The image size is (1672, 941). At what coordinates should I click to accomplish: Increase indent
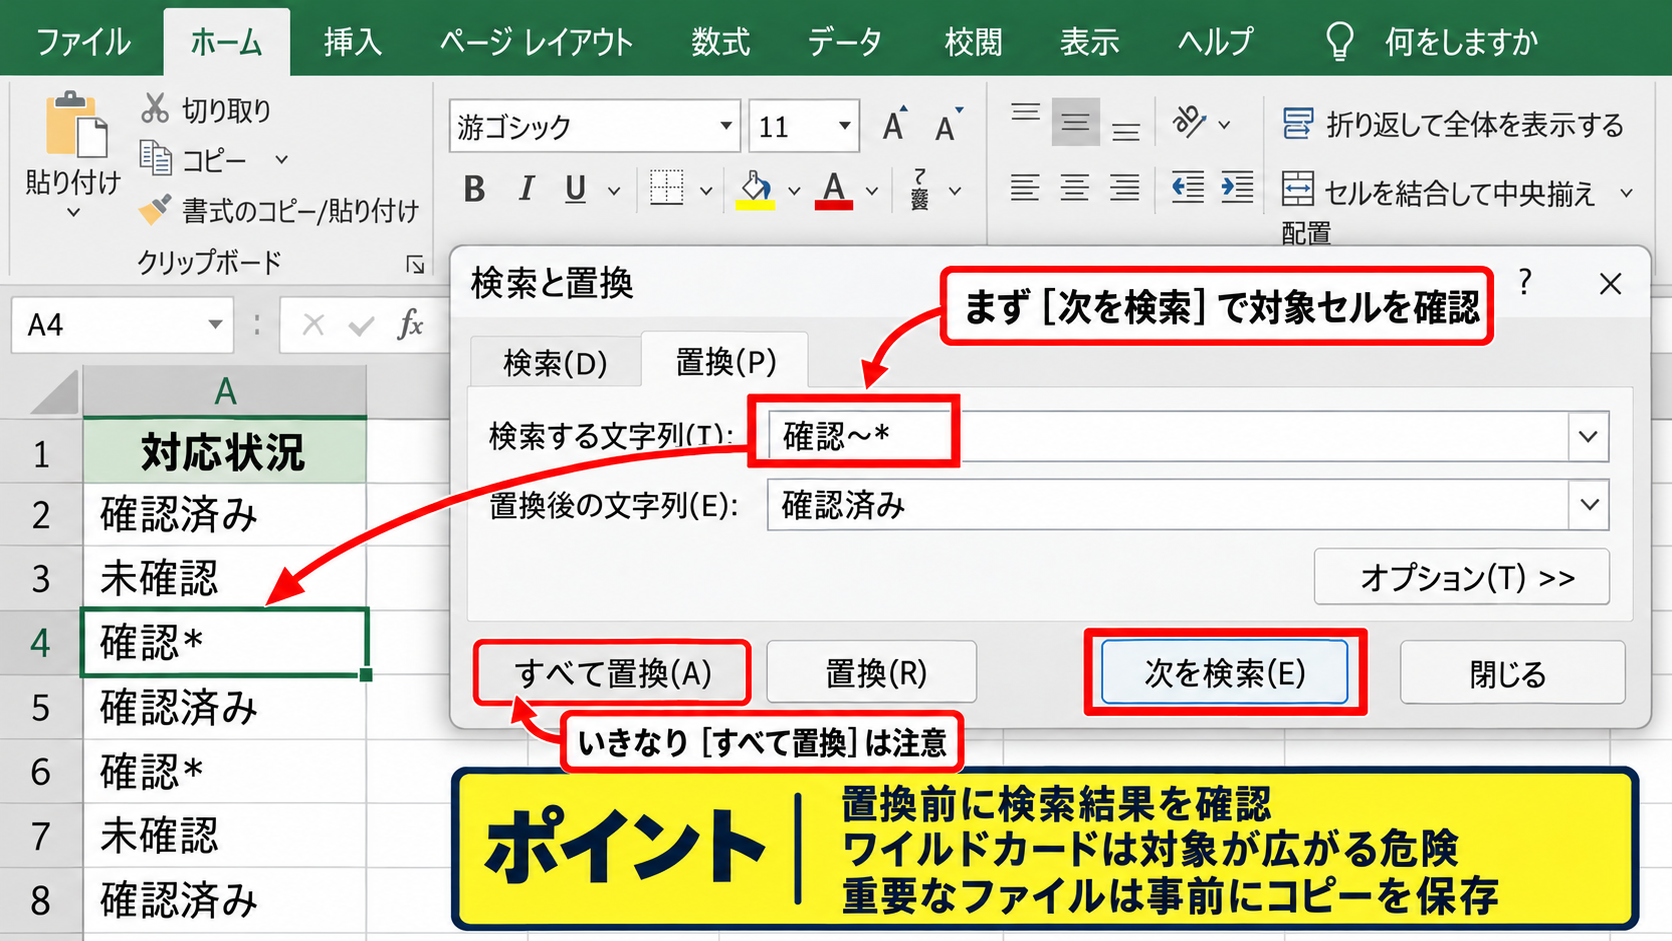click(1238, 187)
